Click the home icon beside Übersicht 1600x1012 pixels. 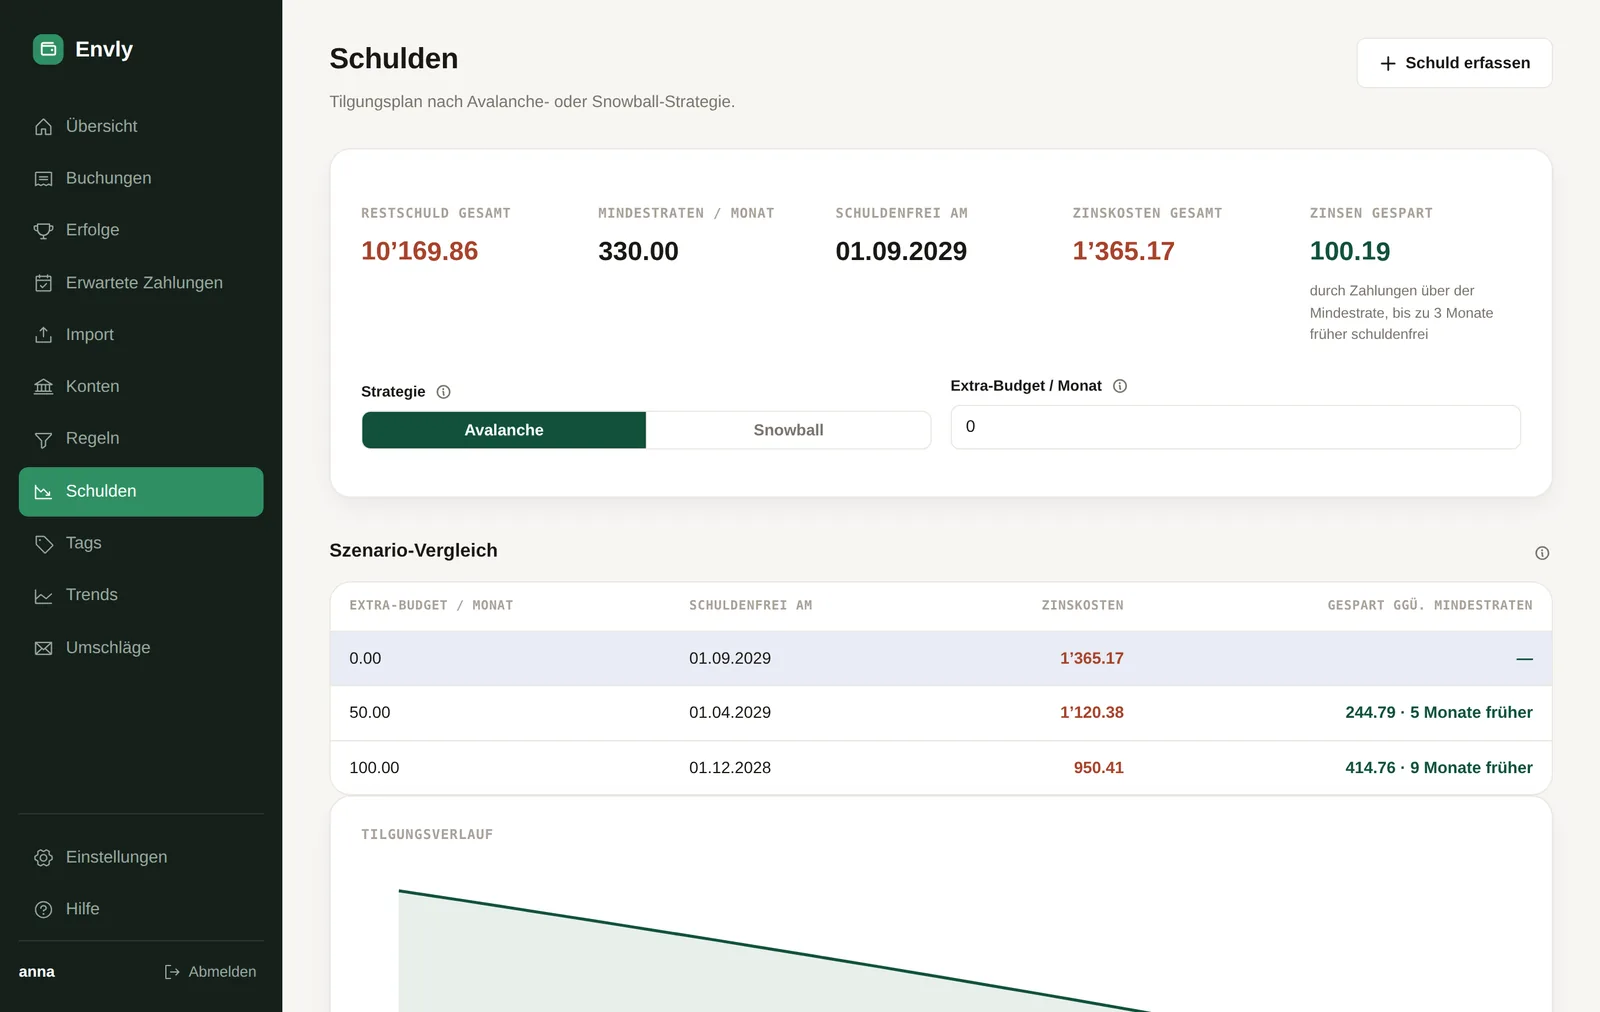click(x=43, y=127)
